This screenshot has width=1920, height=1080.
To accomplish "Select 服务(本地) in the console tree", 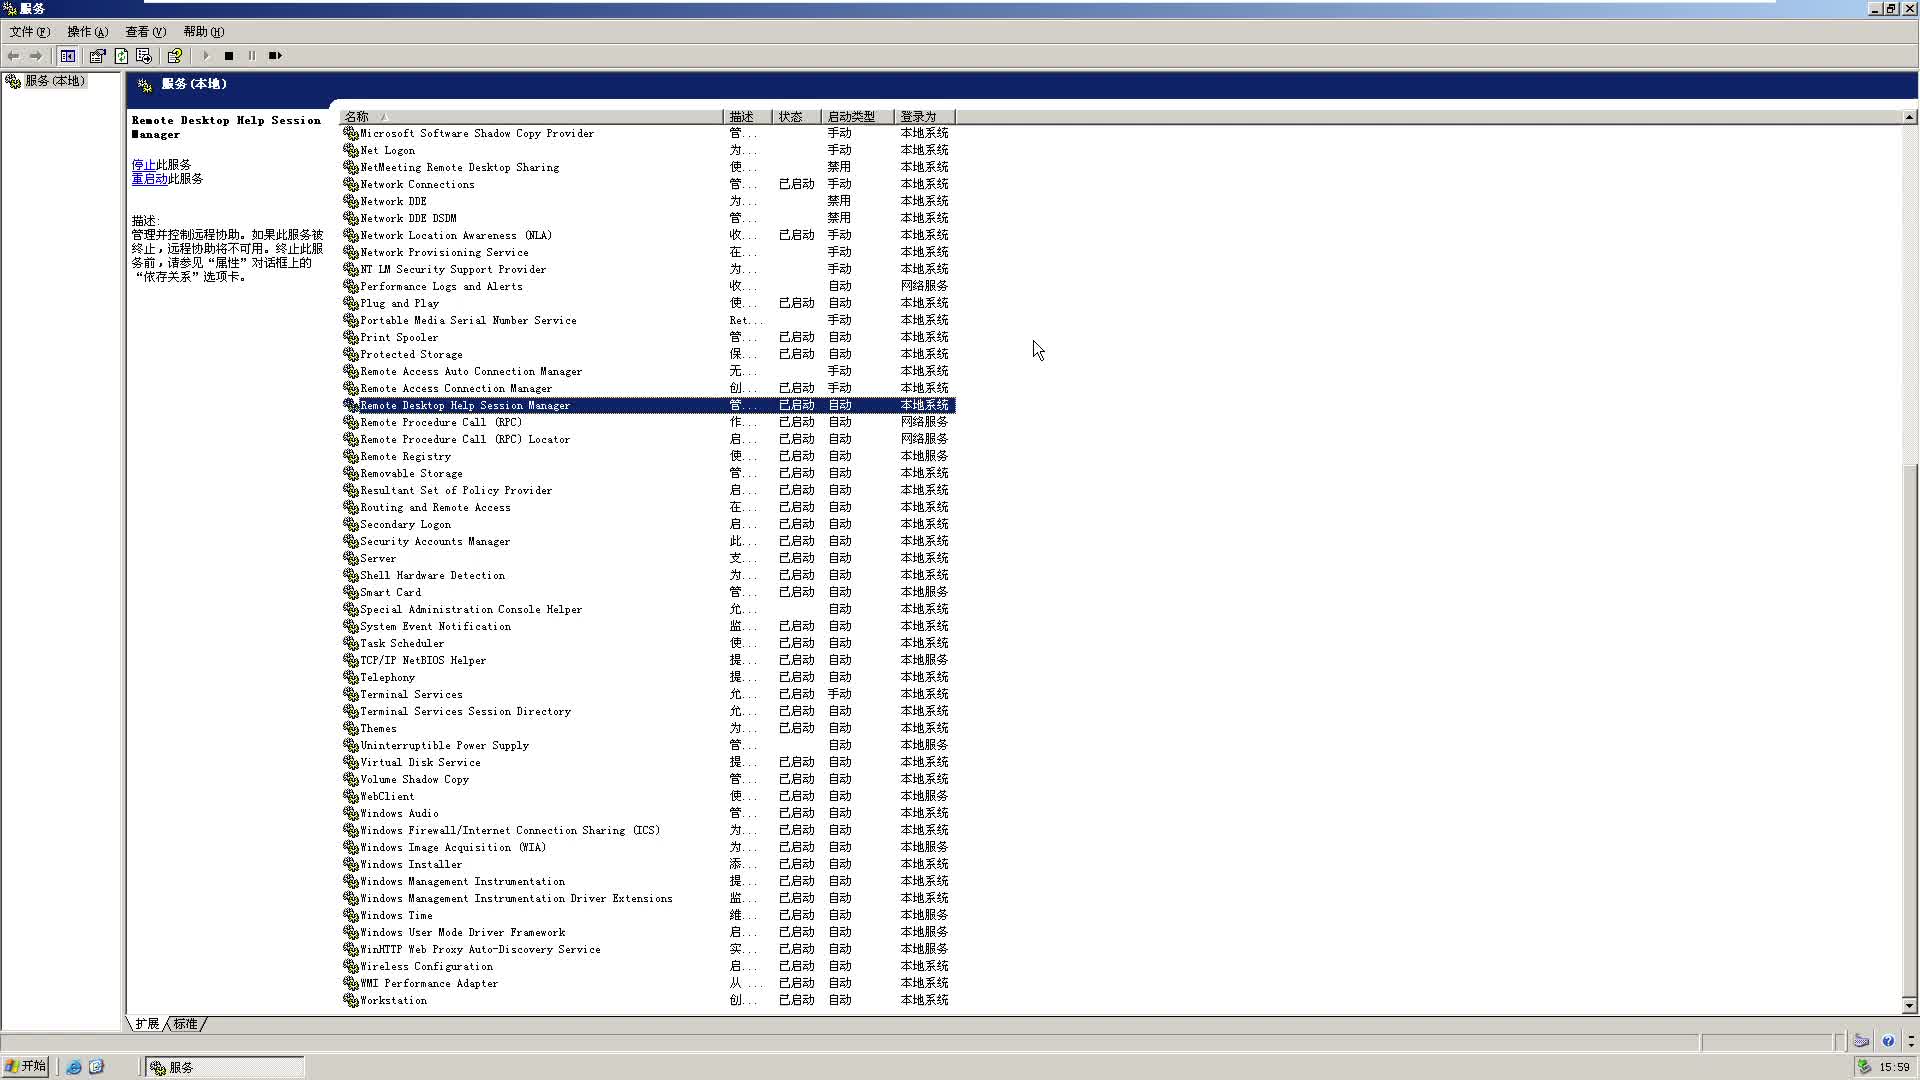I will pos(54,81).
